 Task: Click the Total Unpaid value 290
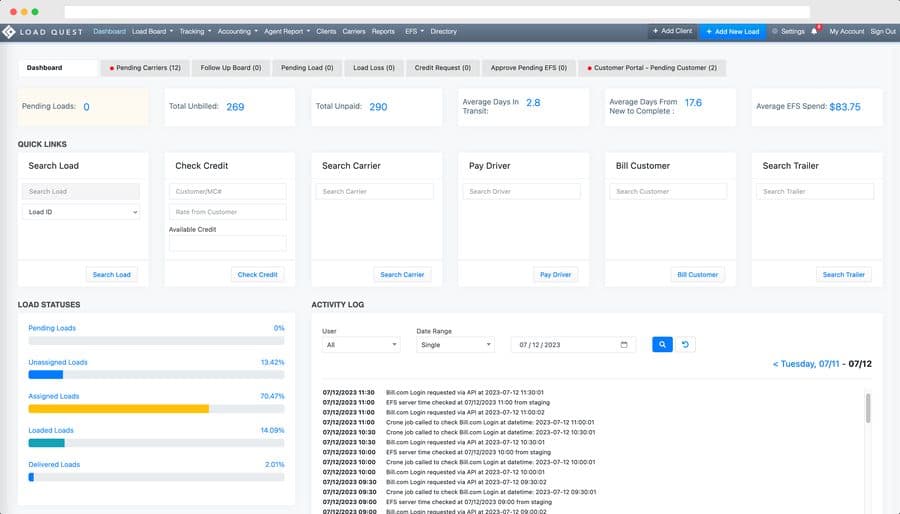(x=378, y=107)
